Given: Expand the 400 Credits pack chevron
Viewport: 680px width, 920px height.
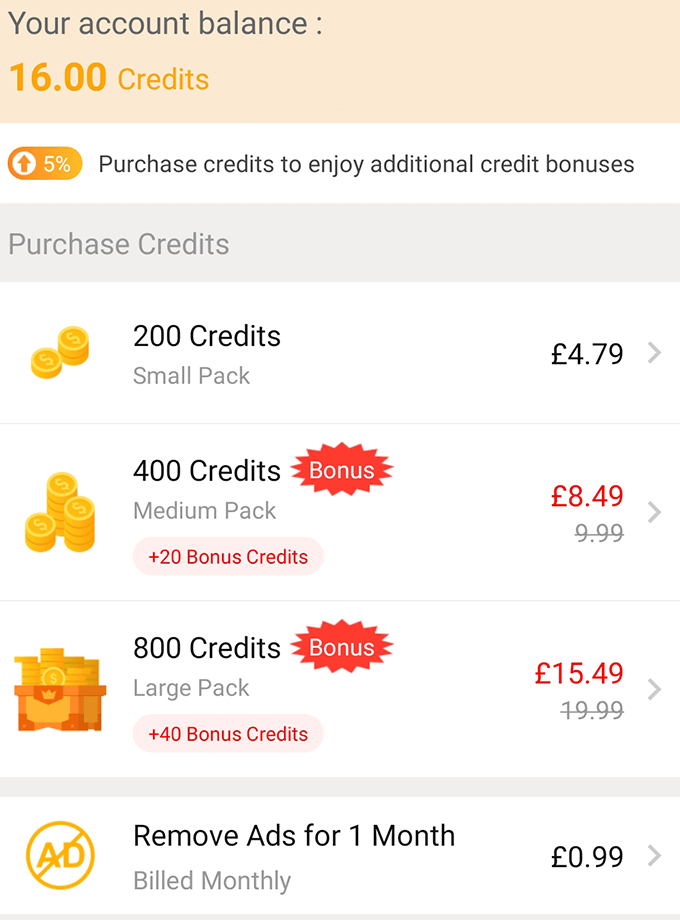Looking at the screenshot, I should pos(657,512).
